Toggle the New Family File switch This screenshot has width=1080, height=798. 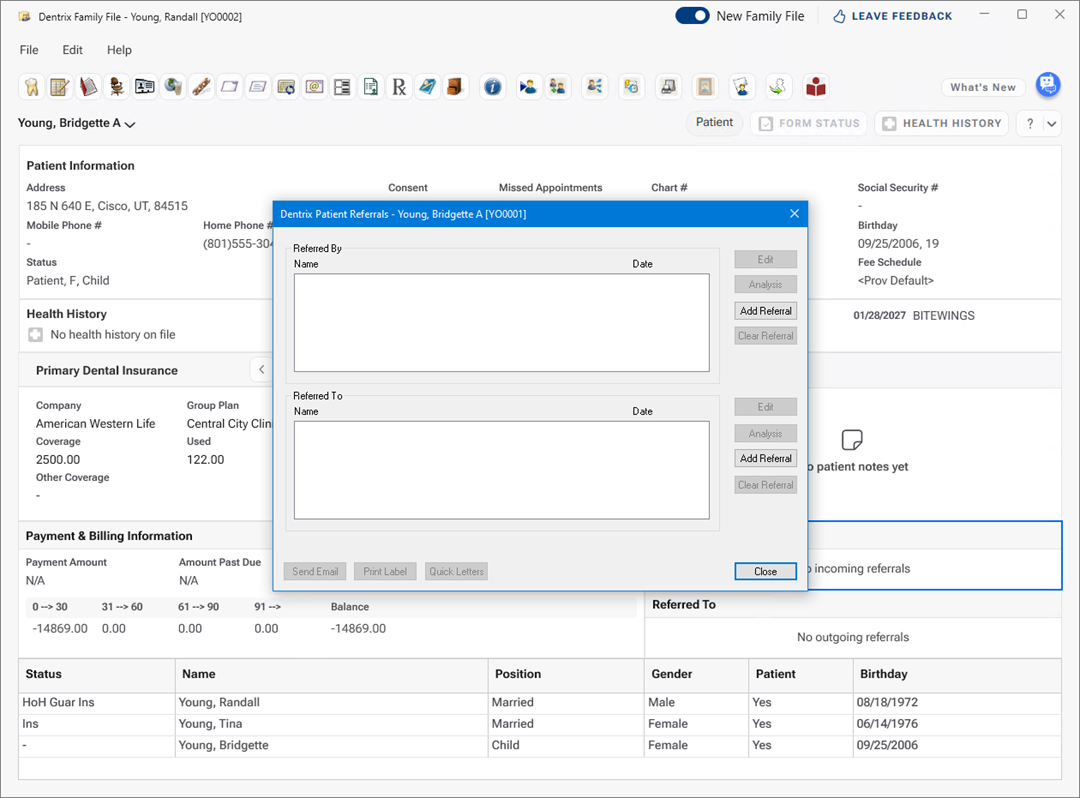coord(692,16)
